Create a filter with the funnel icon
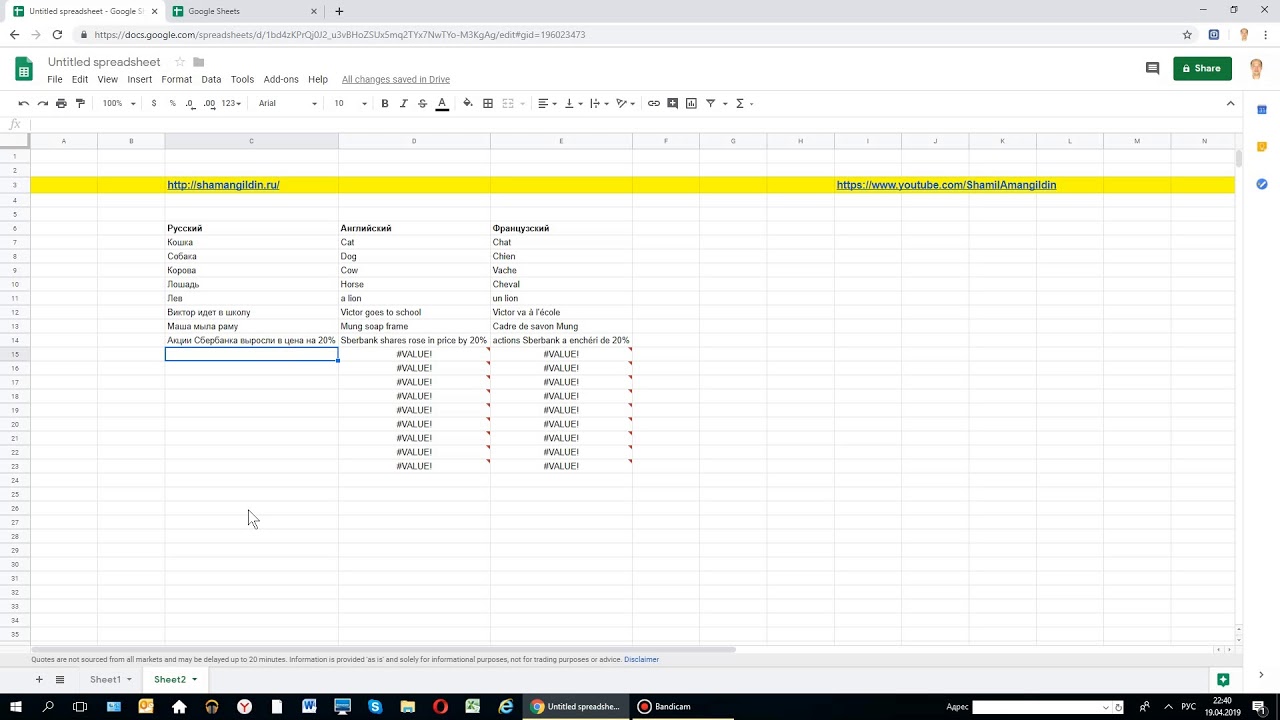Screen dimensions: 1280x720 710,103
